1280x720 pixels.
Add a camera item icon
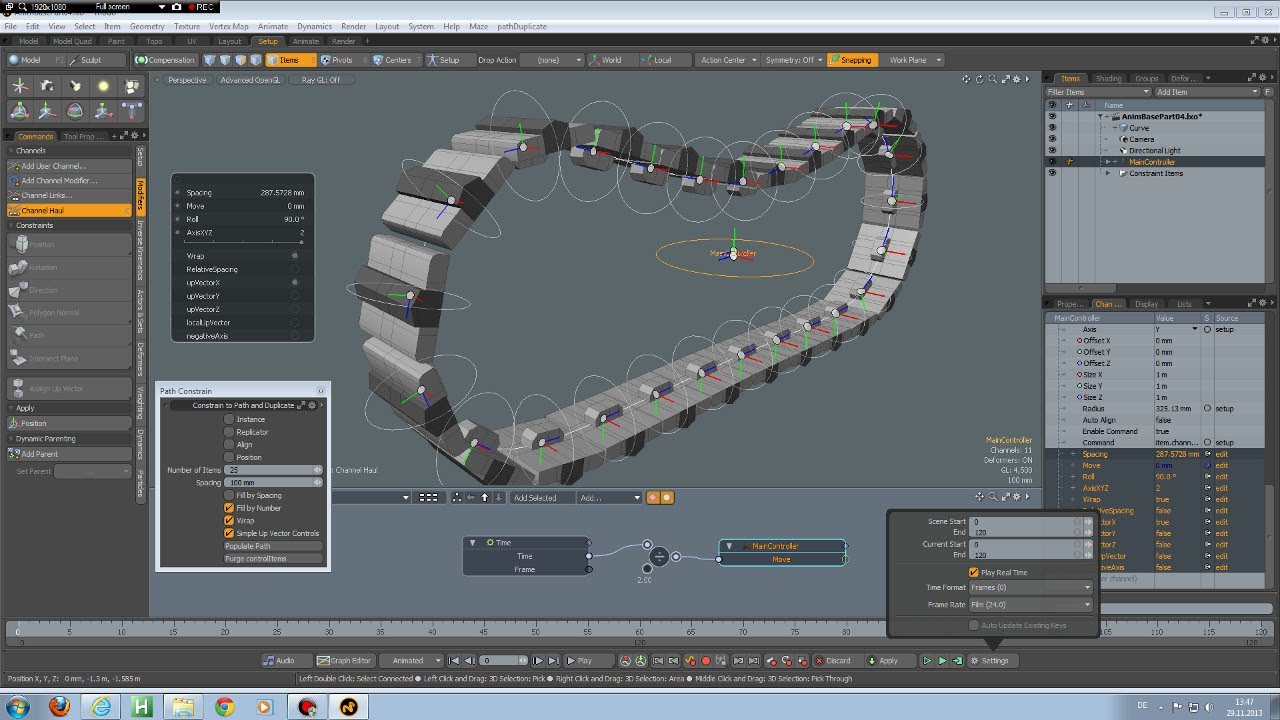(x=47, y=87)
